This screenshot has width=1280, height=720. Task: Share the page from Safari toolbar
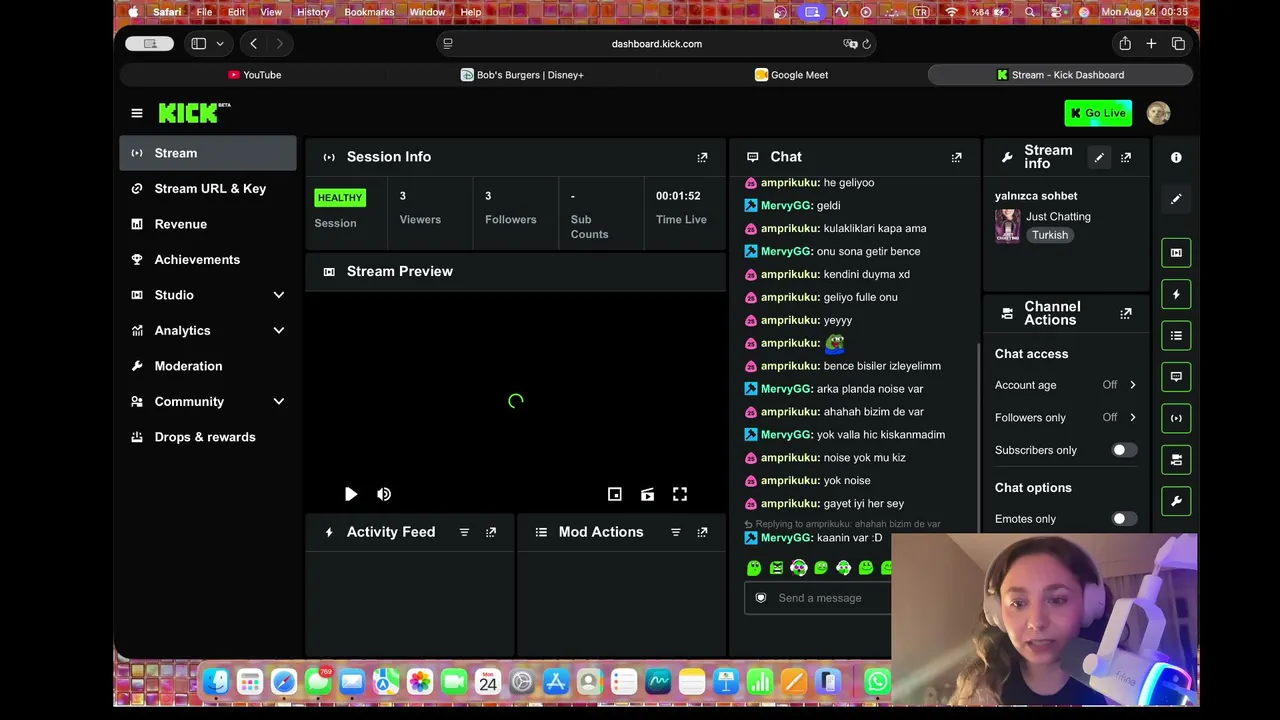point(1125,44)
